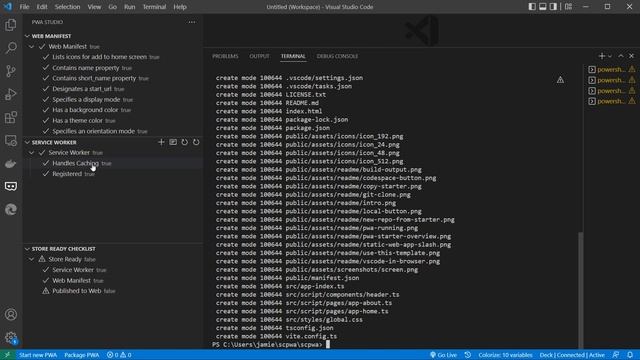Image resolution: width=640 pixels, height=360 pixels.
Task: Open Customize Layout icon in title bar
Action: click(568, 7)
